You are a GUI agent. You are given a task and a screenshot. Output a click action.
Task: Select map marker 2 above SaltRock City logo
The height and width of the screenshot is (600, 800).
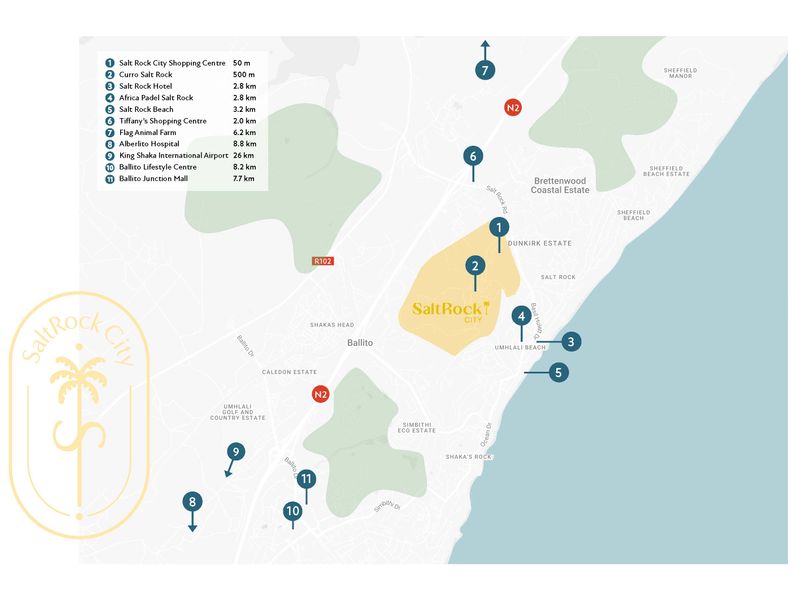tap(475, 266)
